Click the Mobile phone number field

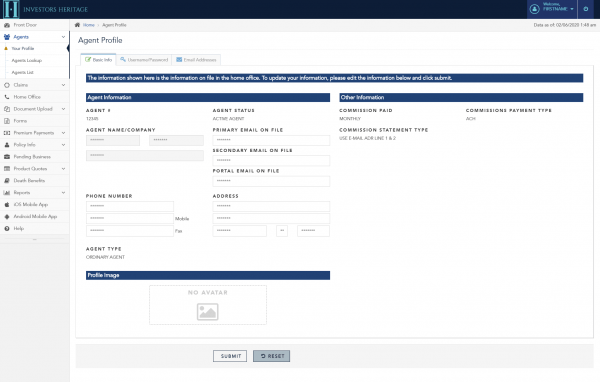[x=130, y=219]
